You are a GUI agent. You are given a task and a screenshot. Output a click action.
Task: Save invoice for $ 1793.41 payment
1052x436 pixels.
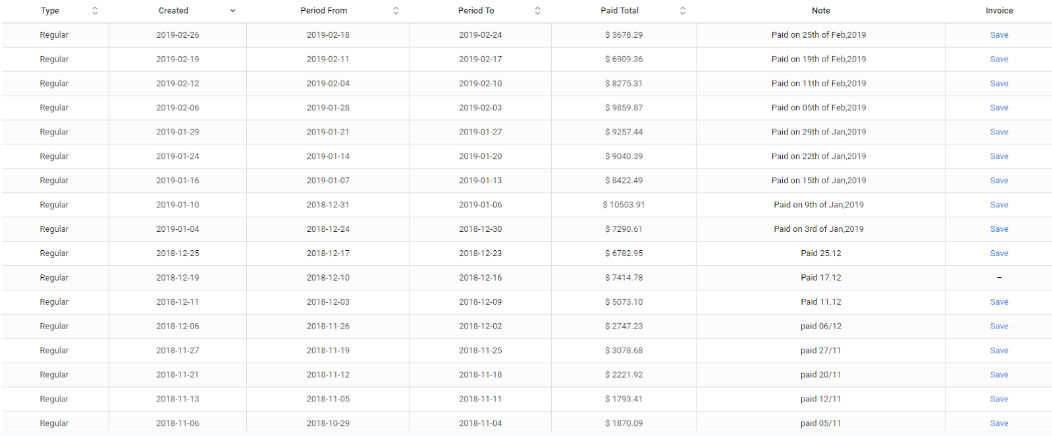(998, 399)
